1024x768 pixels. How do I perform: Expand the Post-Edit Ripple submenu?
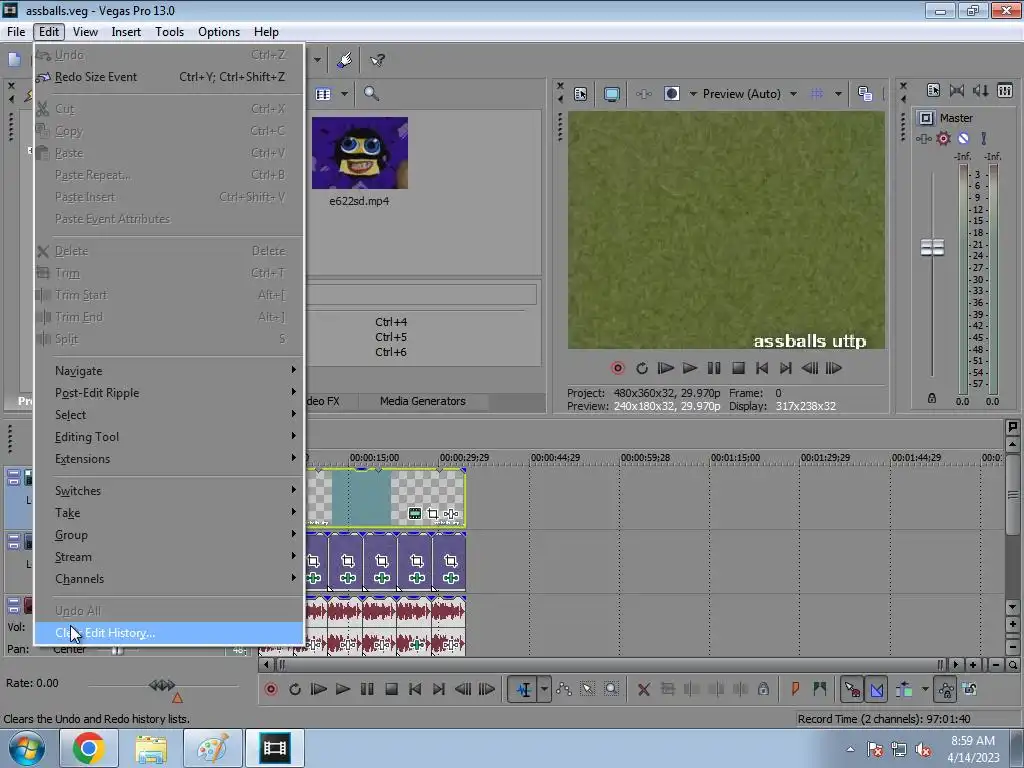(x=170, y=392)
